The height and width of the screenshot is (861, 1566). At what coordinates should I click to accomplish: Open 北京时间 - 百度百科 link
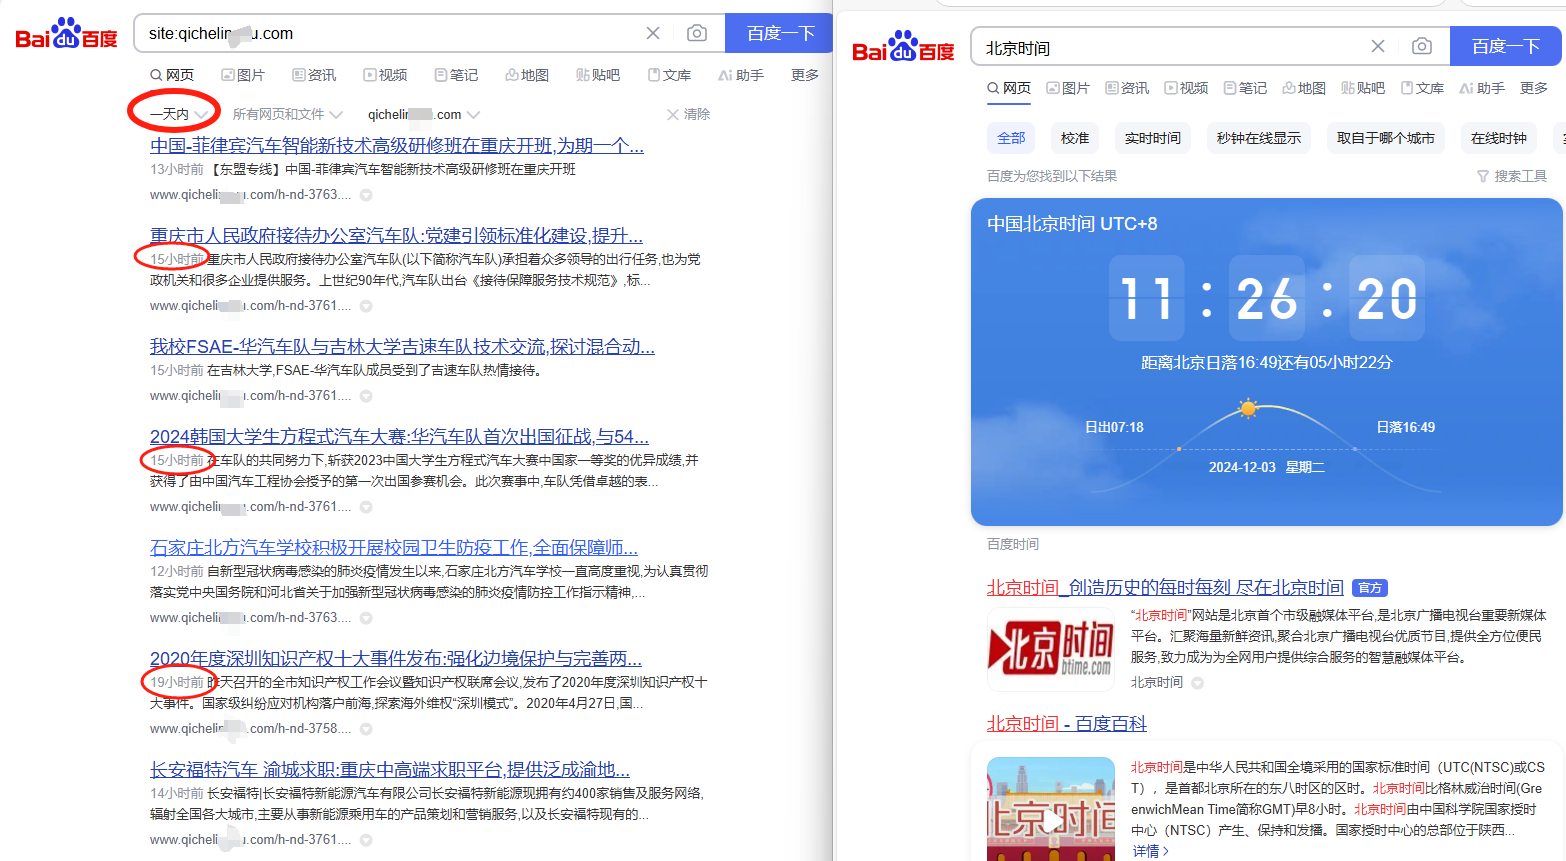[x=1067, y=724]
